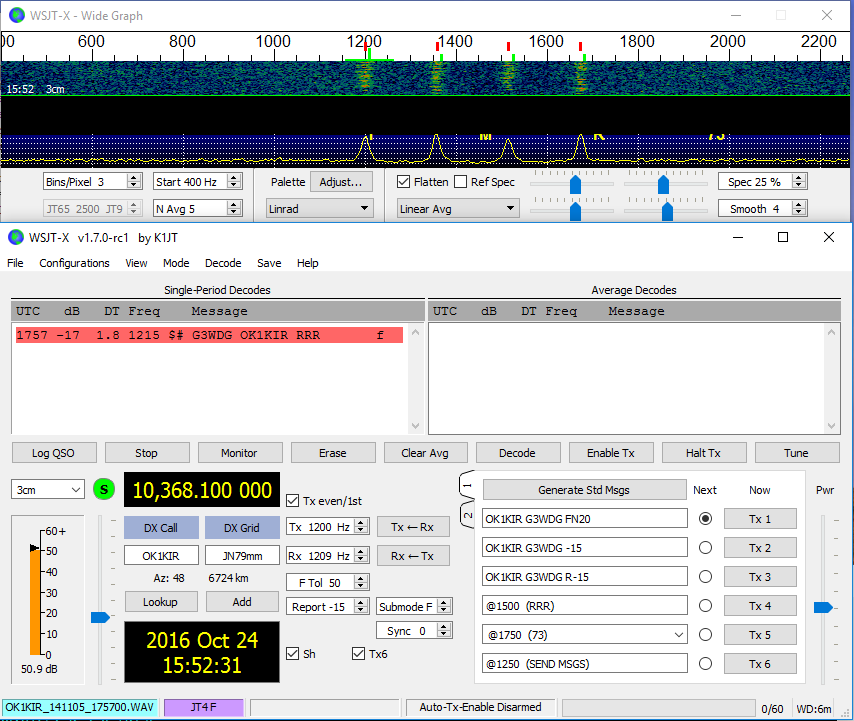This screenshot has width=854, height=721.
Task: Open the Mode menu
Action: (x=176, y=263)
